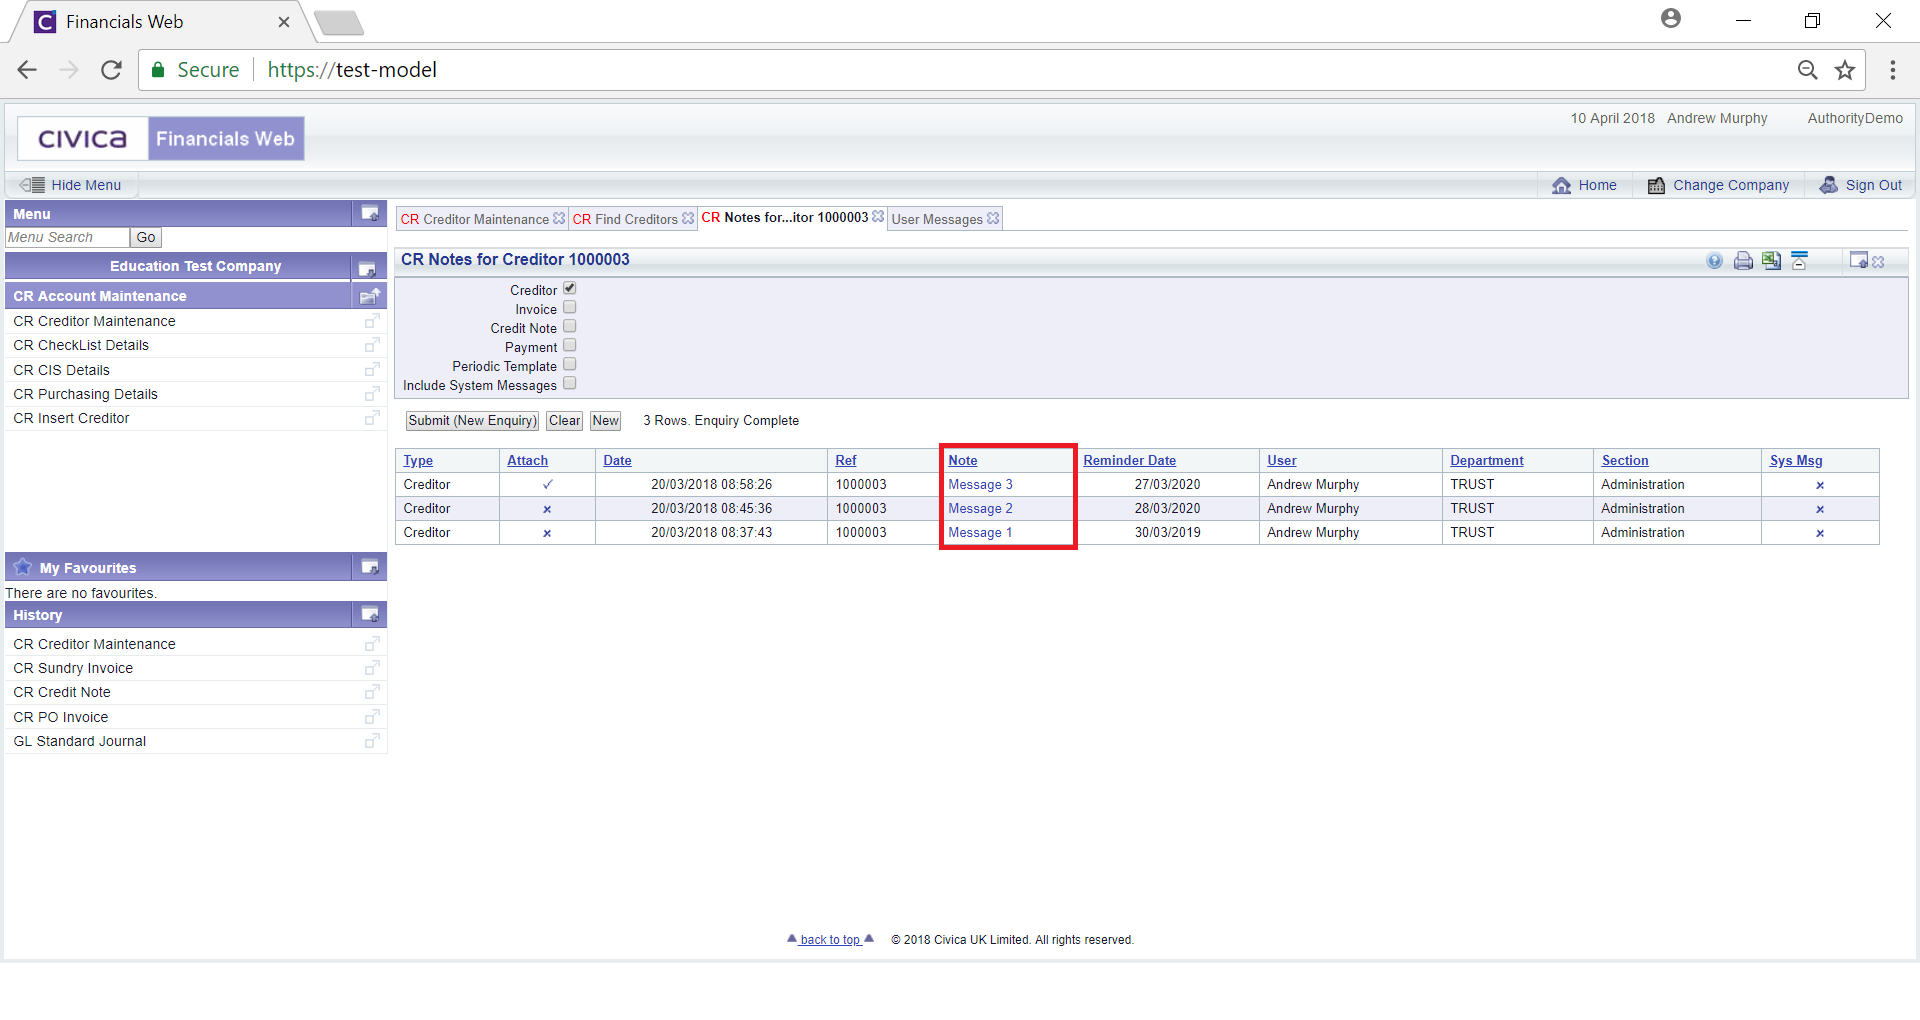Collapse the Menu panel header icon

click(370, 214)
